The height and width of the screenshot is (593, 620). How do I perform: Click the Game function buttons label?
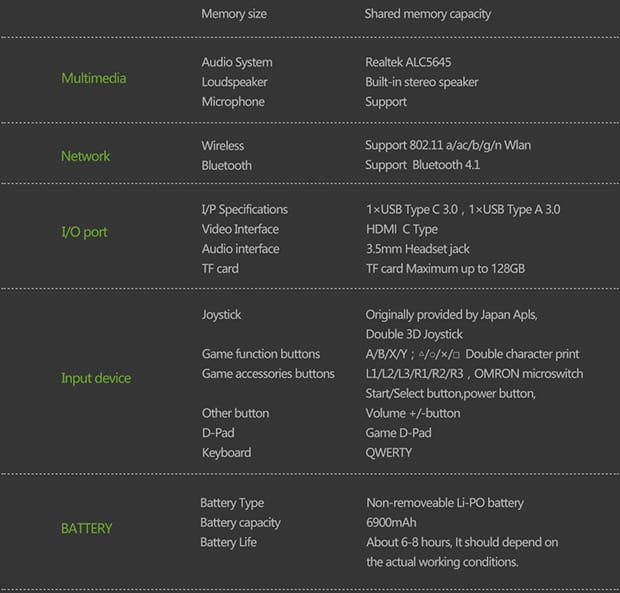pyautogui.click(x=261, y=354)
